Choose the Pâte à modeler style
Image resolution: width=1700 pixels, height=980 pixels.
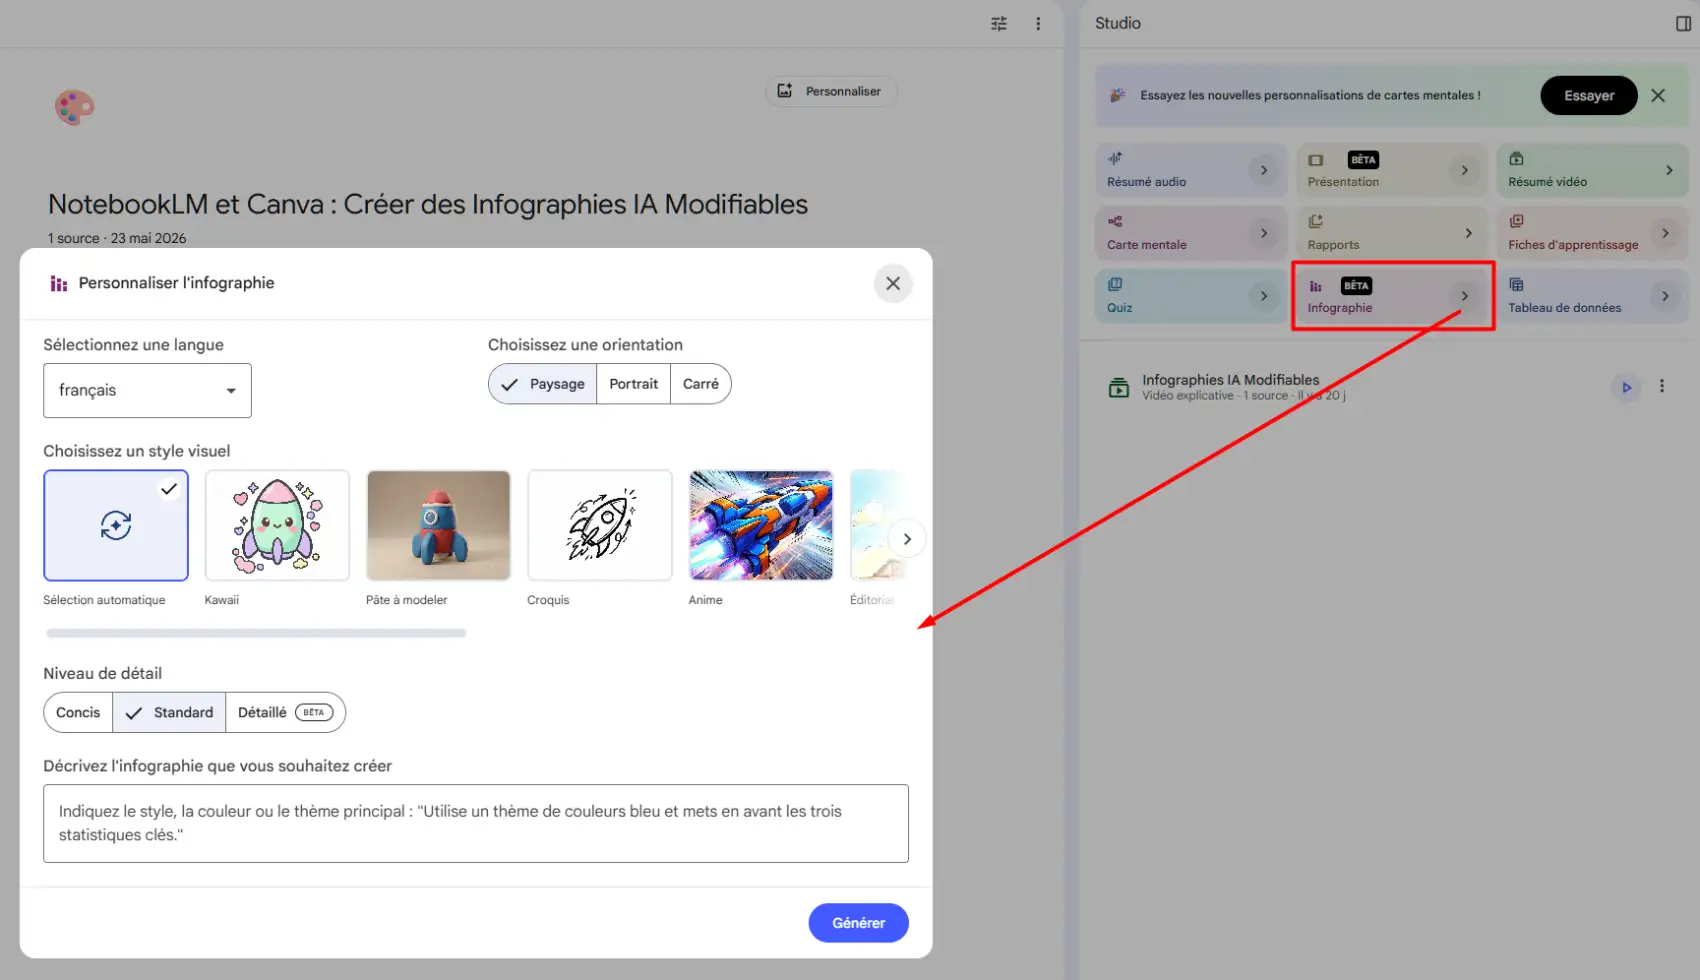[438, 525]
